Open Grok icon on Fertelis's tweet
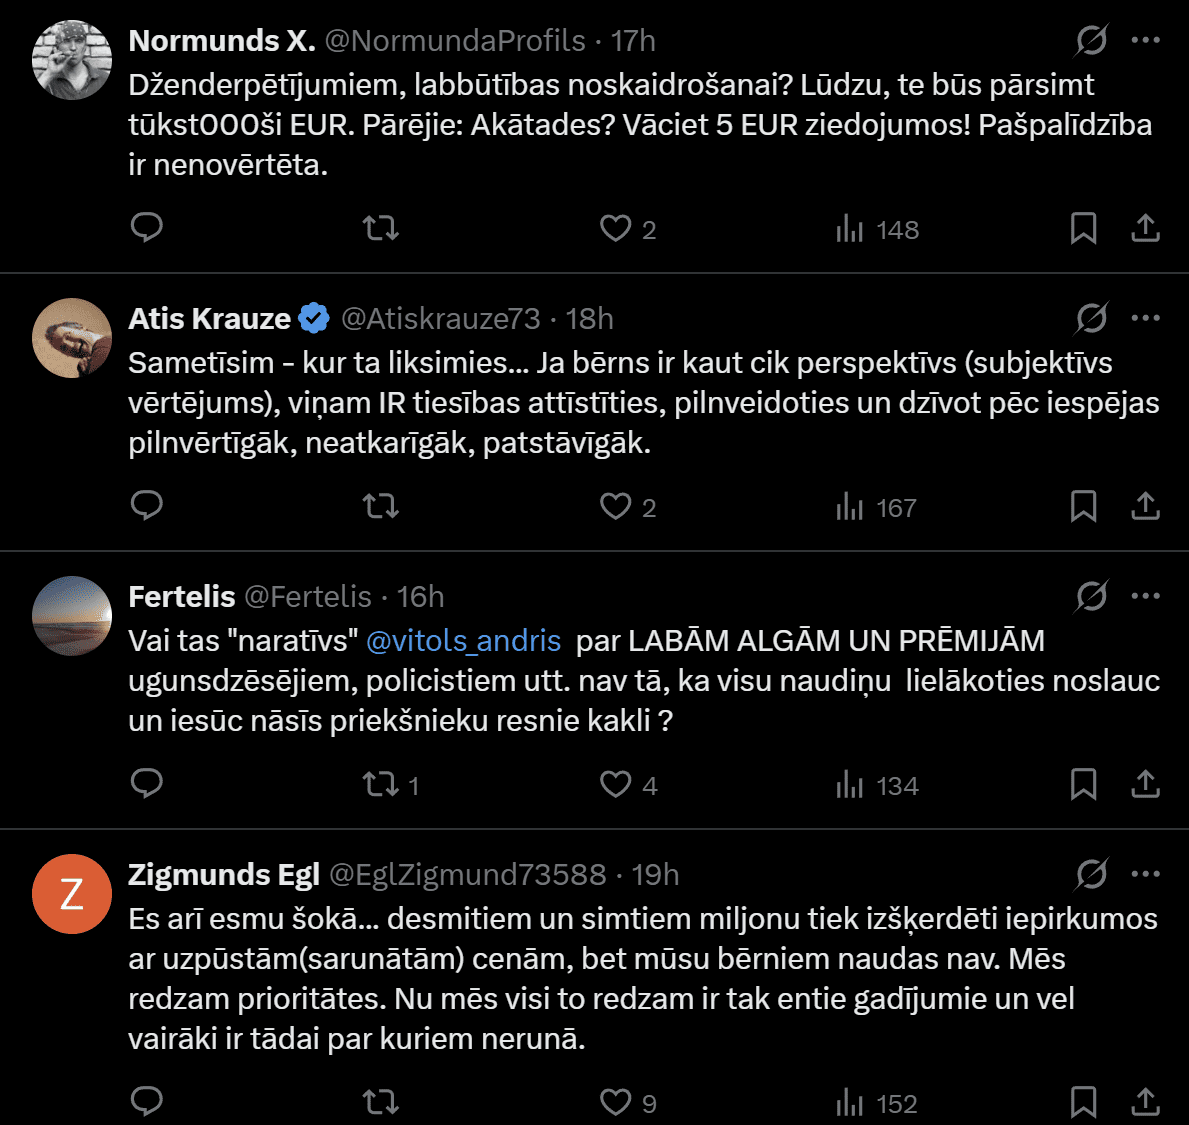The height and width of the screenshot is (1125, 1189). click(x=1091, y=596)
